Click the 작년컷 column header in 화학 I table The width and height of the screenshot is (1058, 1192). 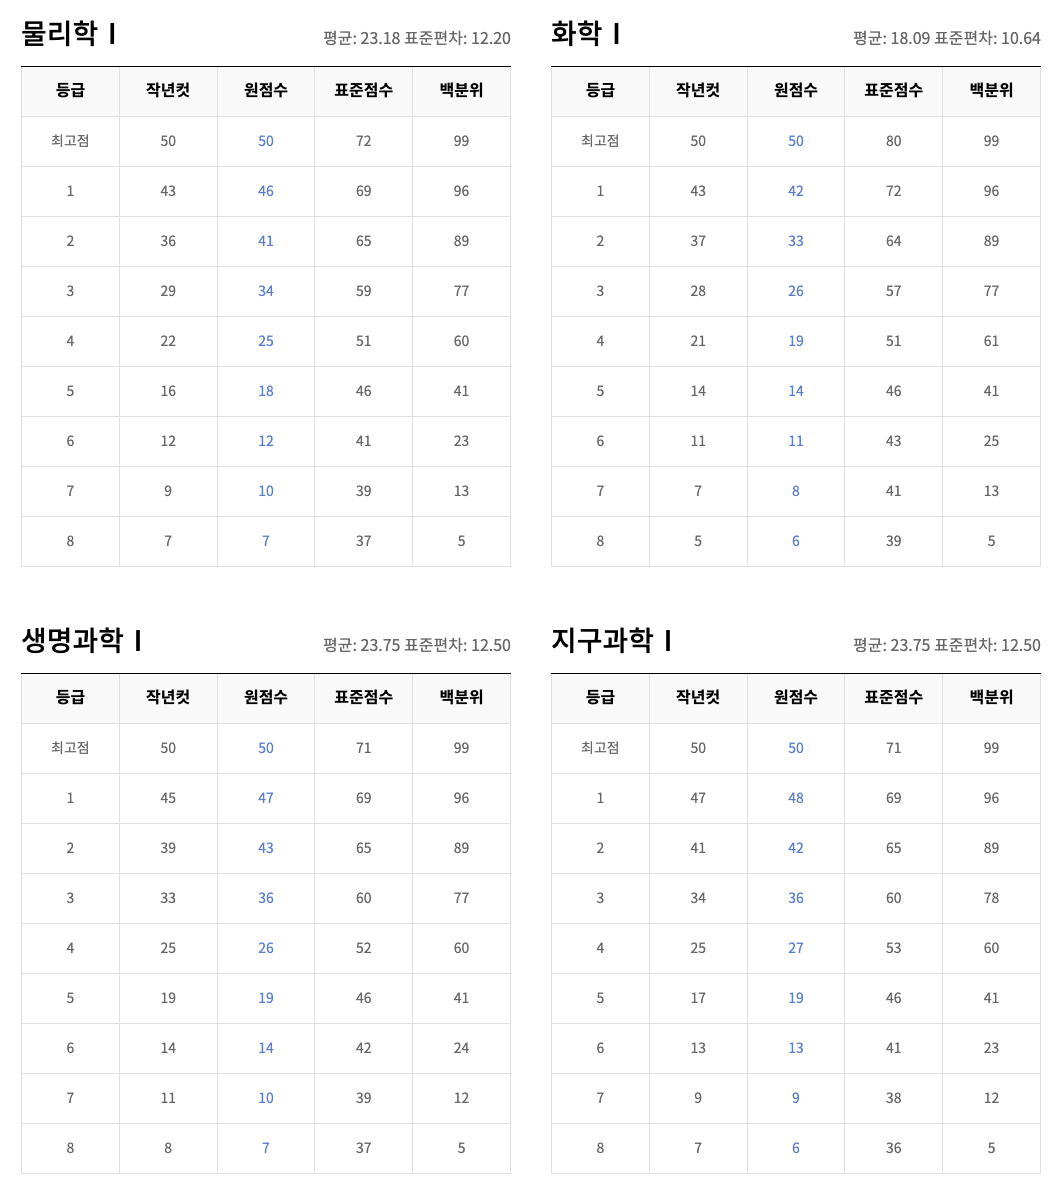point(698,91)
